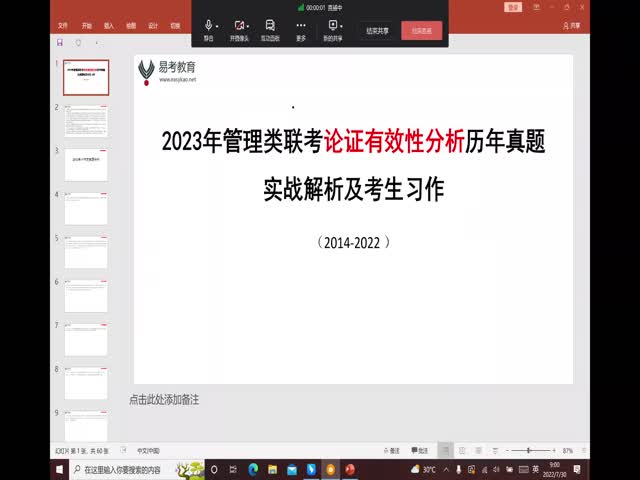The image size is (640, 480).
Task: Click subtitle text 实战解析及考生习作
Action: pyautogui.click(x=353, y=189)
